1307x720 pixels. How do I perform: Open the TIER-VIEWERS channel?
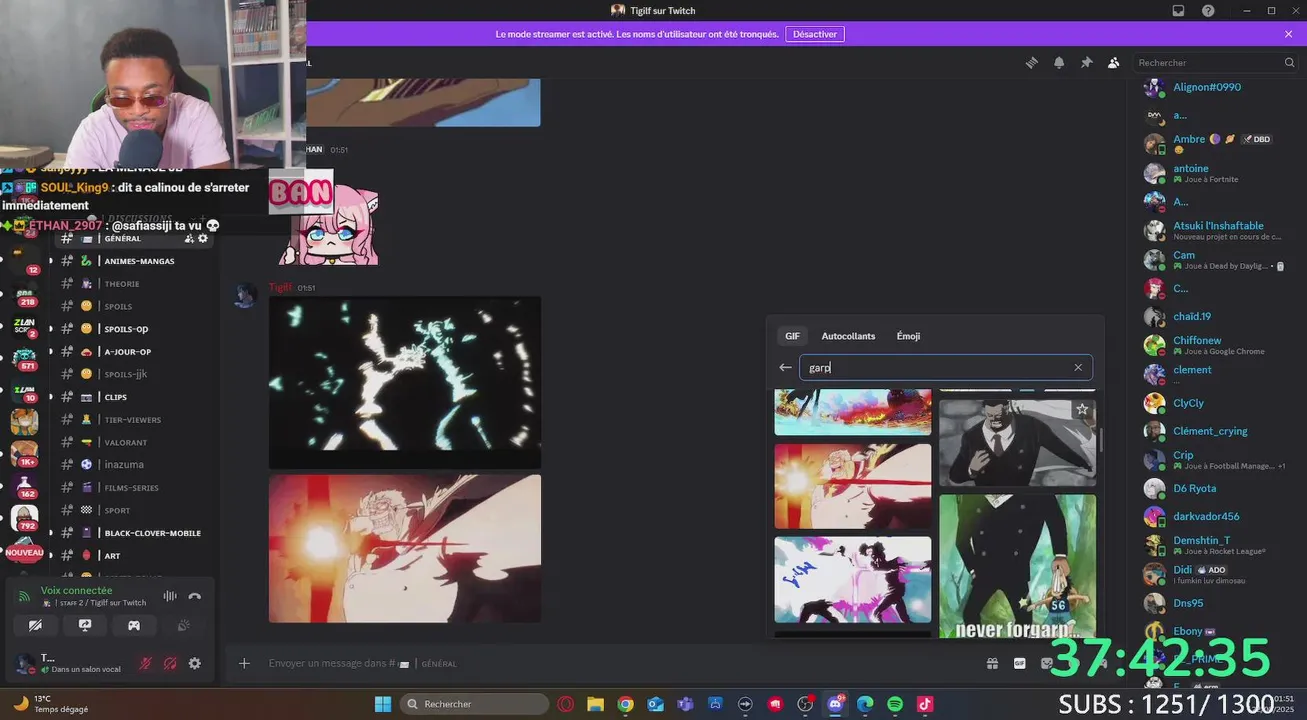click(x=134, y=420)
